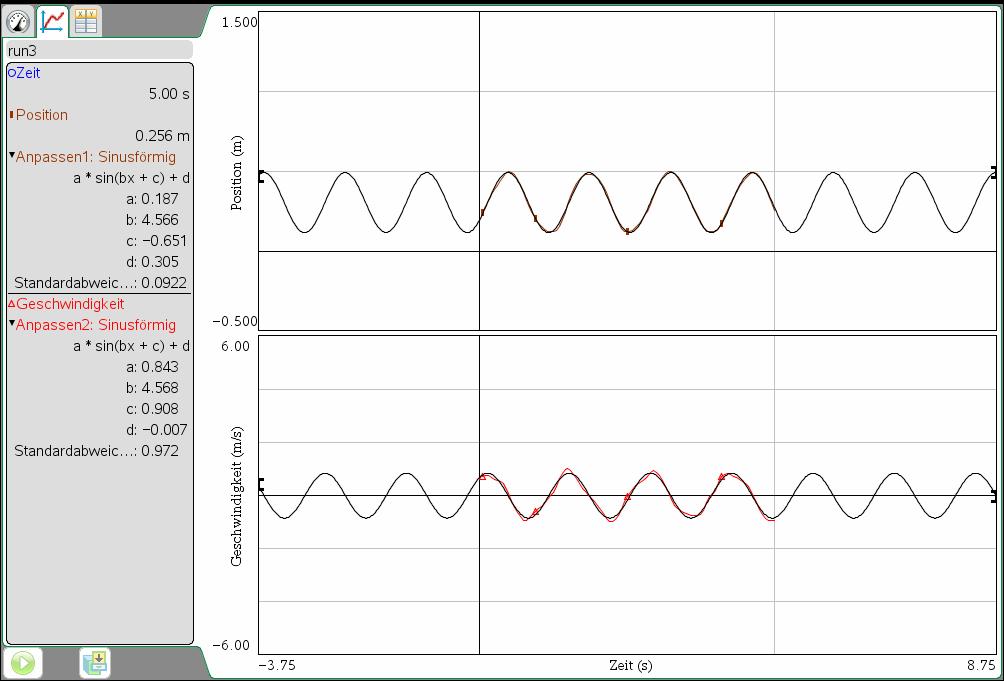Edit the 6.00 maximum on velocity axis
The height and width of the screenshot is (681, 1004).
(x=236, y=346)
